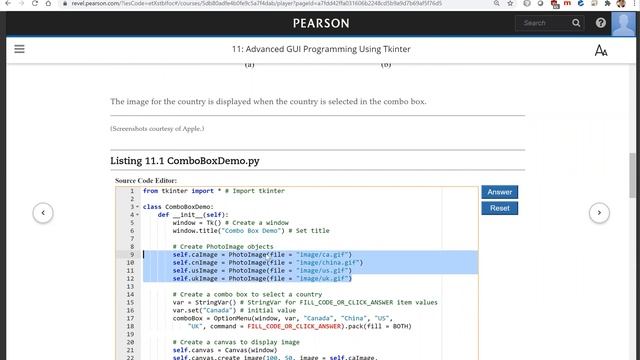Click the browser back arrow

tap(8, 3)
